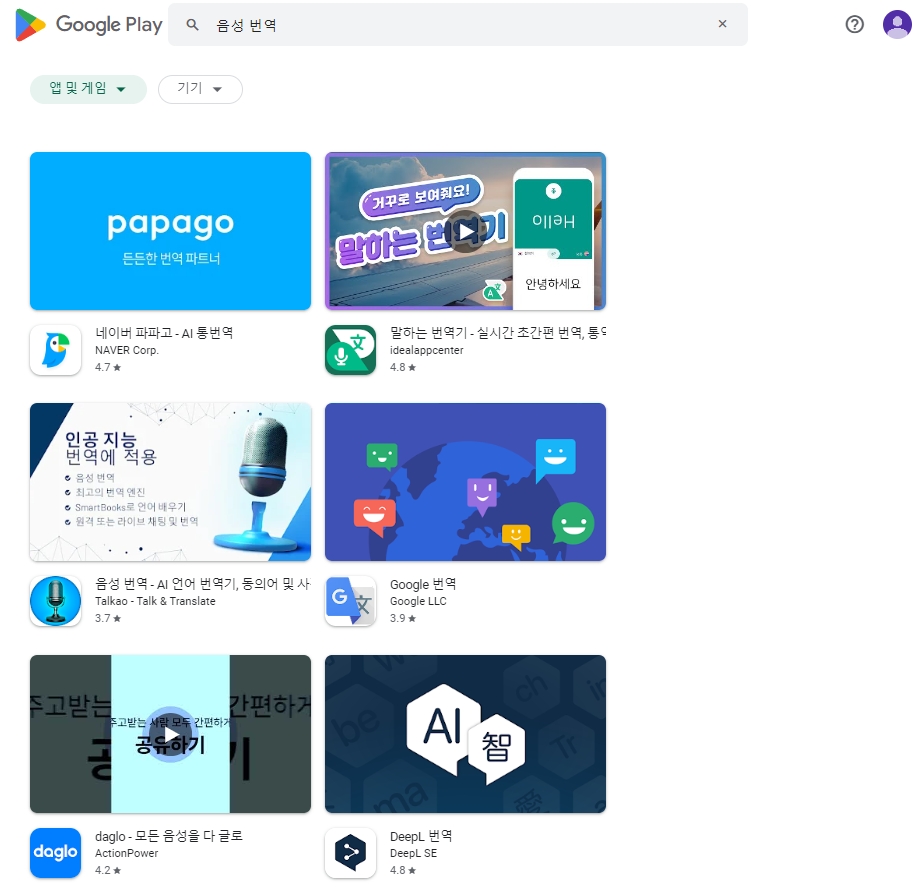Click the 4.8 rating under idealappcenter
The height and width of the screenshot is (895, 920).
click(x=403, y=367)
